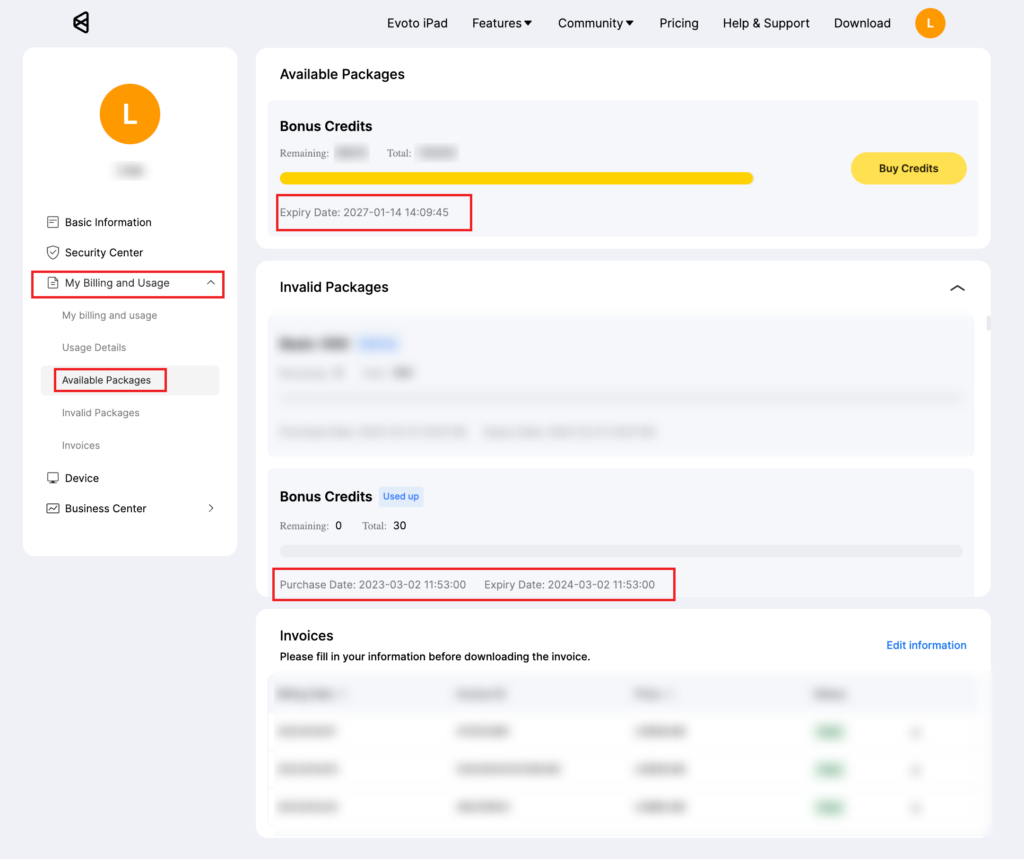Click the invoice information notice text
Viewport: 1024px width, 859px height.
pos(435,656)
